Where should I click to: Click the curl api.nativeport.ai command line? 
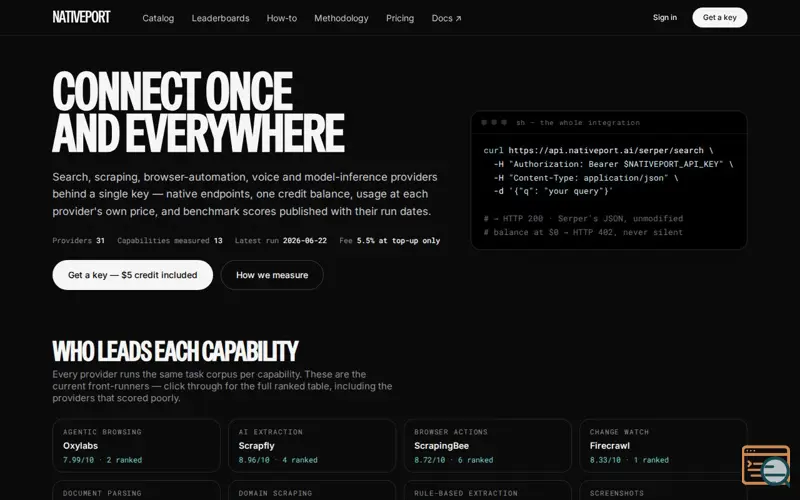click(x=598, y=151)
